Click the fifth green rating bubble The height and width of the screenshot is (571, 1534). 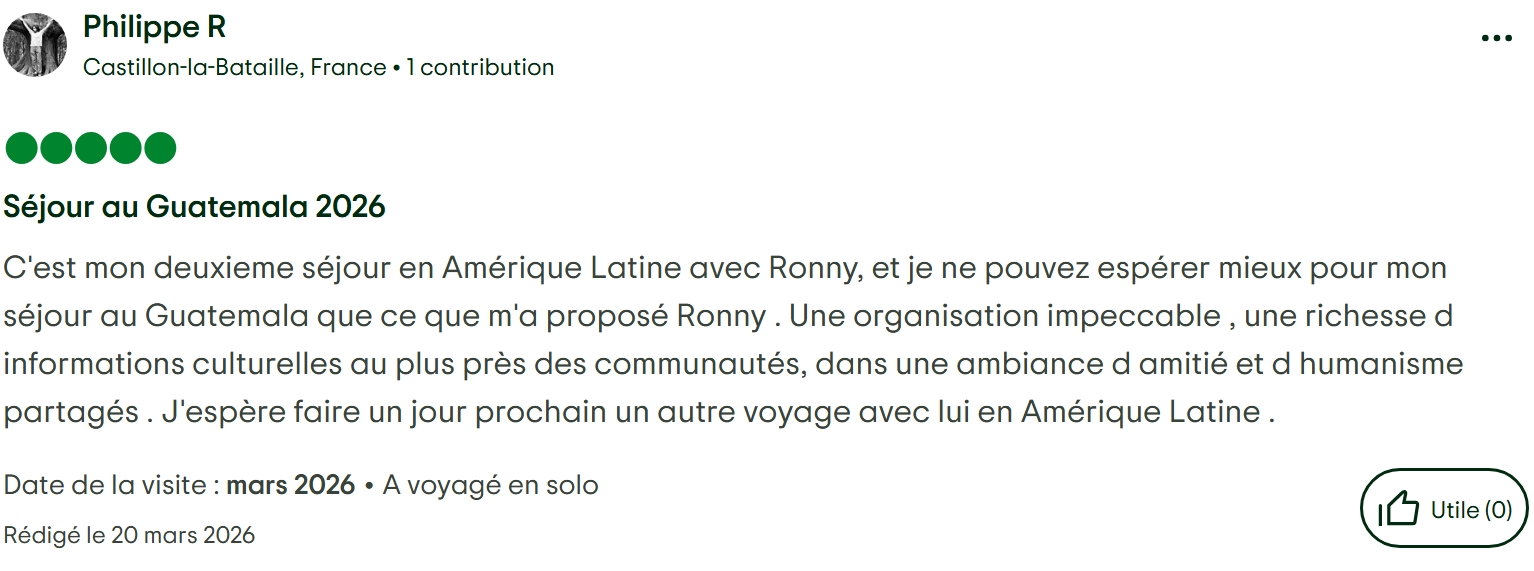pyautogui.click(x=160, y=148)
